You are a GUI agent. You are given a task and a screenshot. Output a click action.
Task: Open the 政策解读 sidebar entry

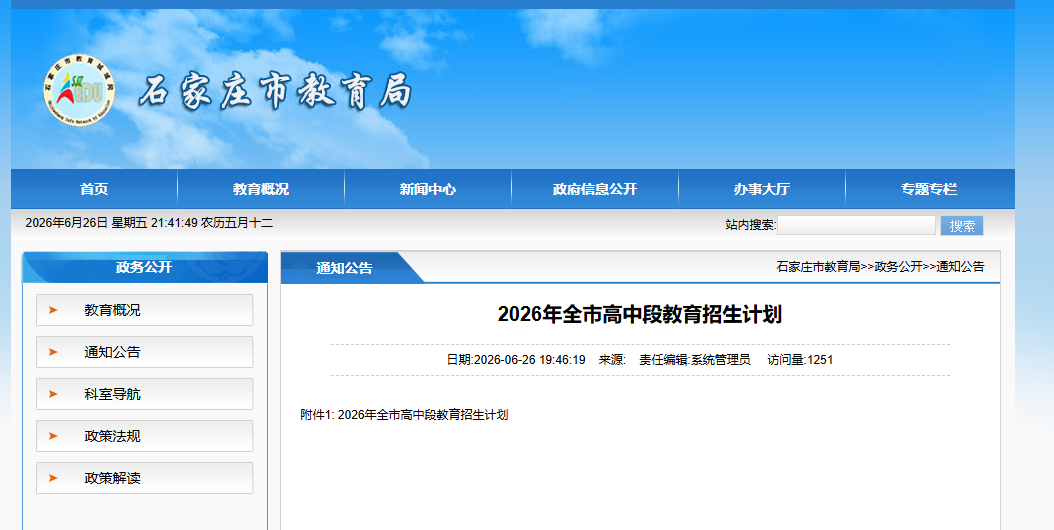145,478
